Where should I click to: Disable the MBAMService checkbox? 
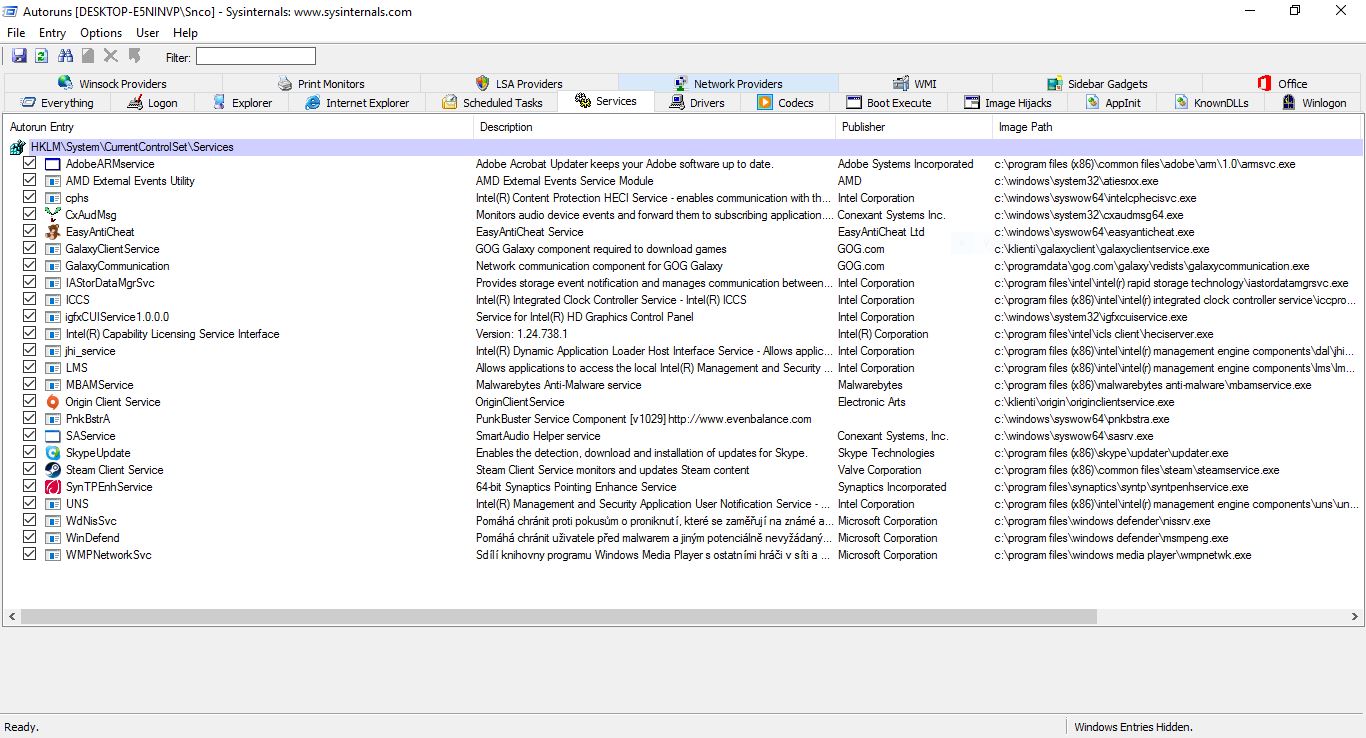[x=30, y=385]
